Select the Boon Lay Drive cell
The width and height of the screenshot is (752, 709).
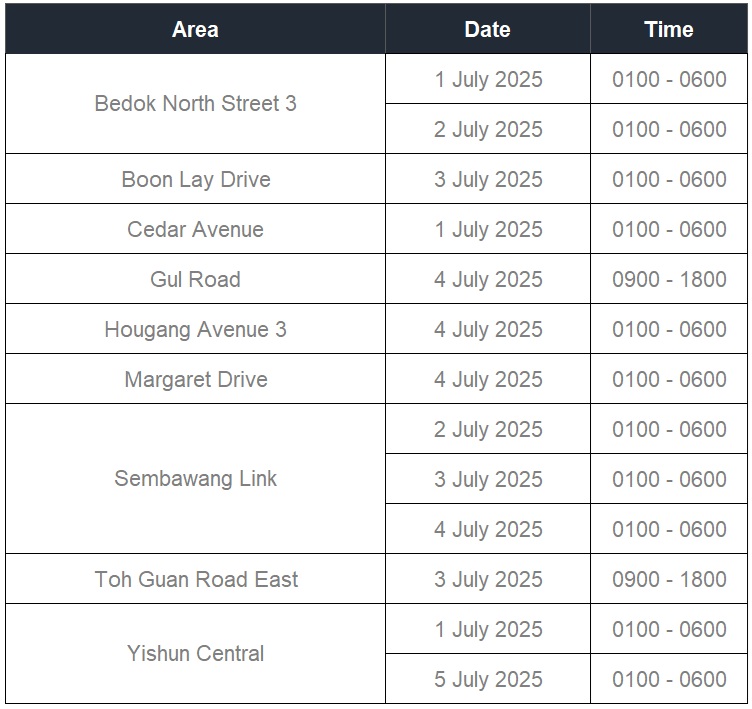[195, 179]
